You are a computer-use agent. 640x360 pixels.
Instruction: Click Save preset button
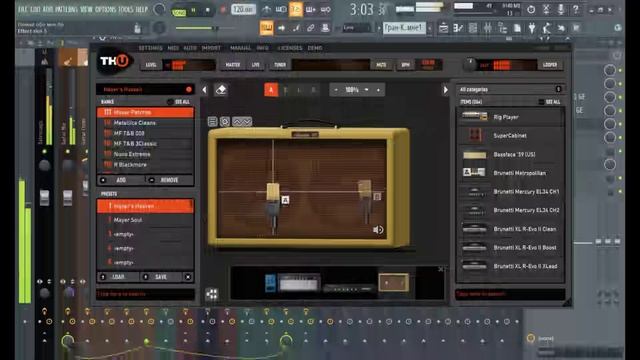pyautogui.click(x=160, y=277)
